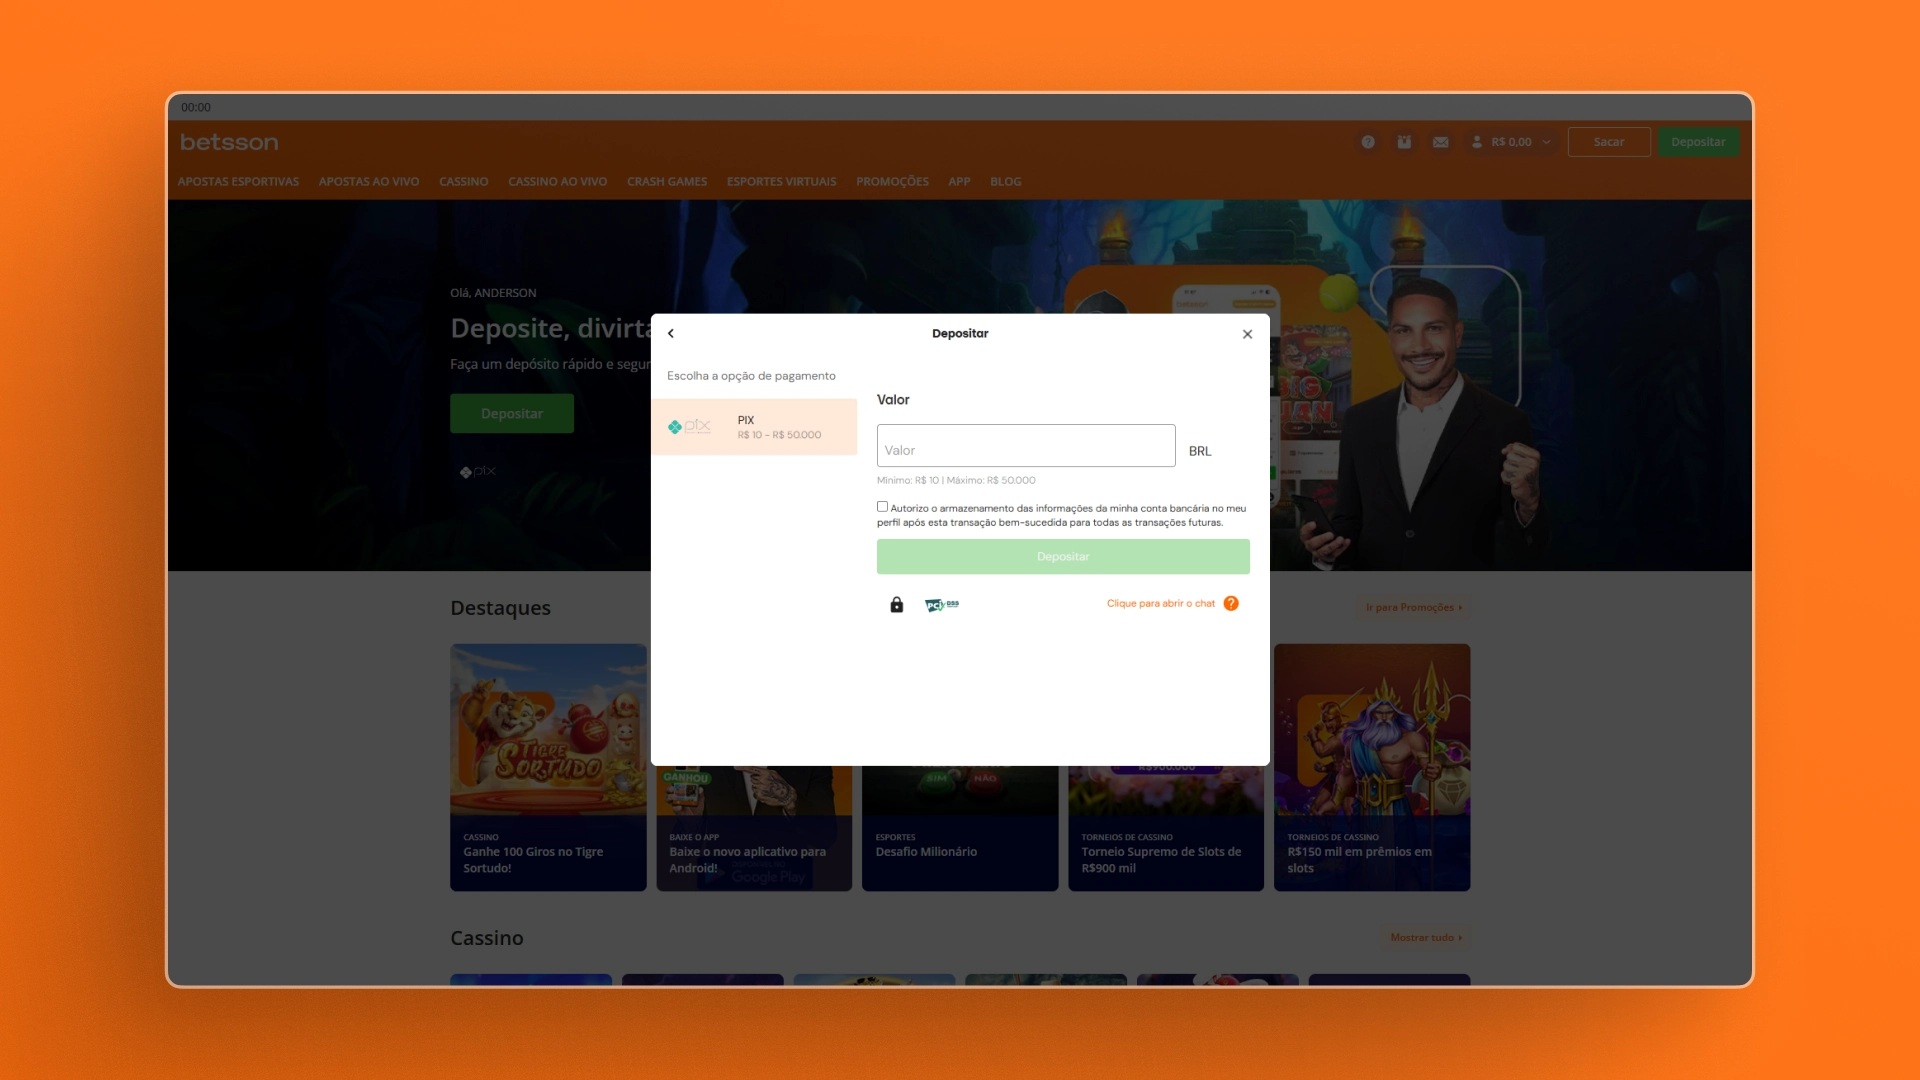
Task: Open Ir para Promoções link arrow
Action: 1414,607
